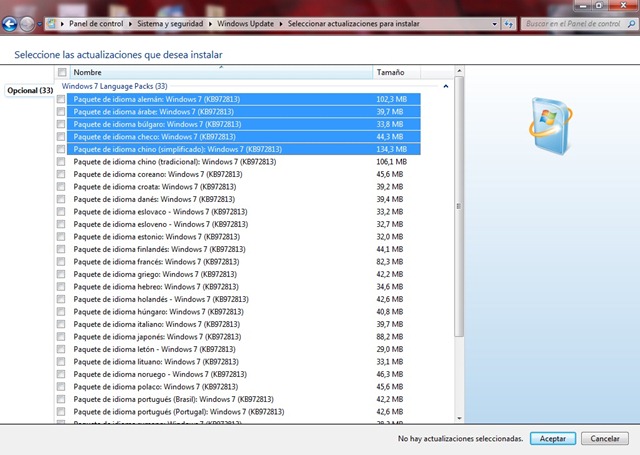
Task: Confirm selection with 'Aceptar' button
Action: [553, 439]
